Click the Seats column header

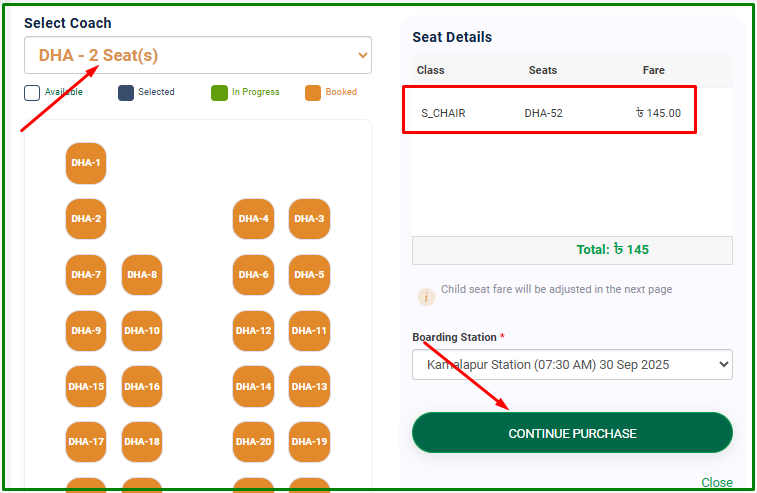point(543,70)
